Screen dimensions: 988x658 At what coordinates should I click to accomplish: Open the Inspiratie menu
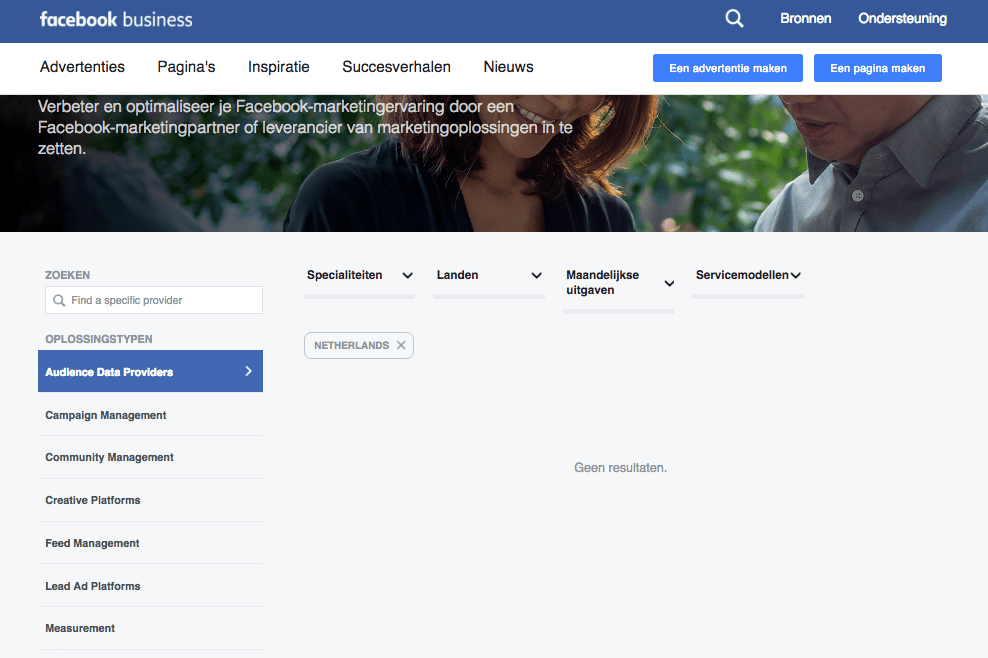[x=279, y=67]
